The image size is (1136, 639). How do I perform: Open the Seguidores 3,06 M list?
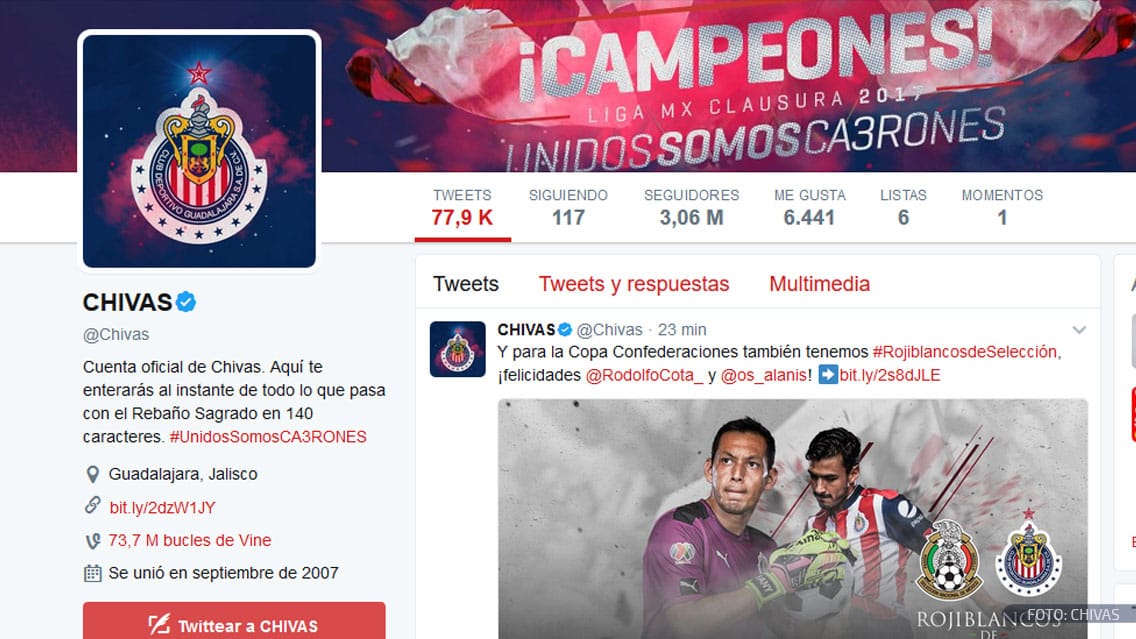[x=692, y=207]
